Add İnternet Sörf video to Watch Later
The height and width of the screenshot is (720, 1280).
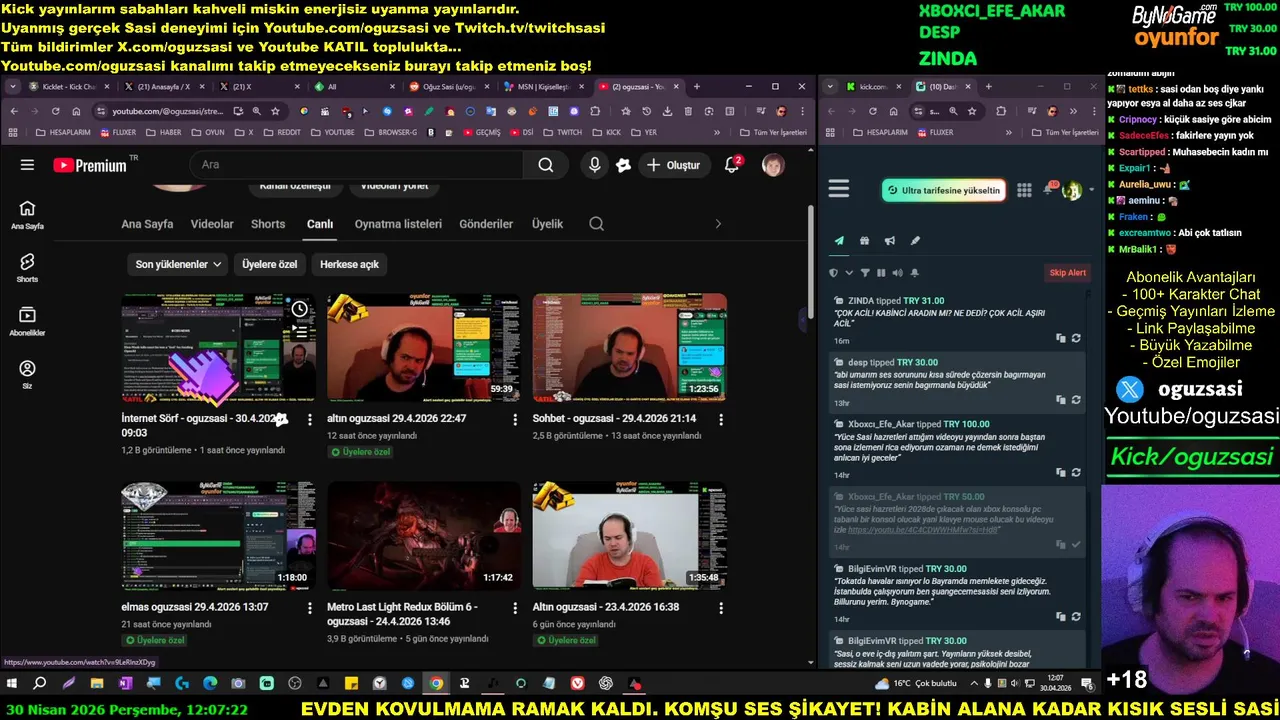pos(299,309)
